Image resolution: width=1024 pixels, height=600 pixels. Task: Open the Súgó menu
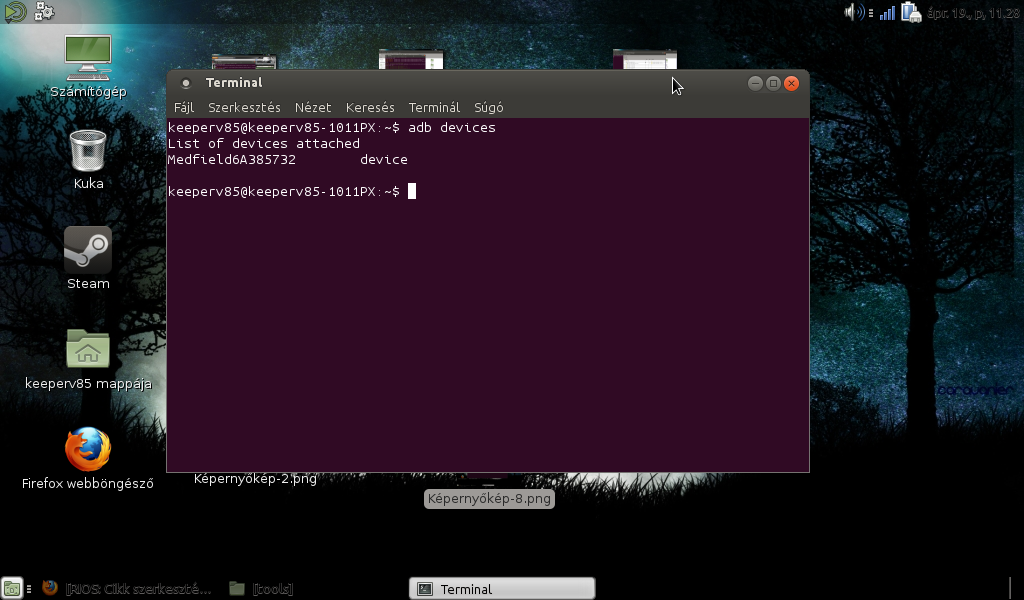click(488, 107)
